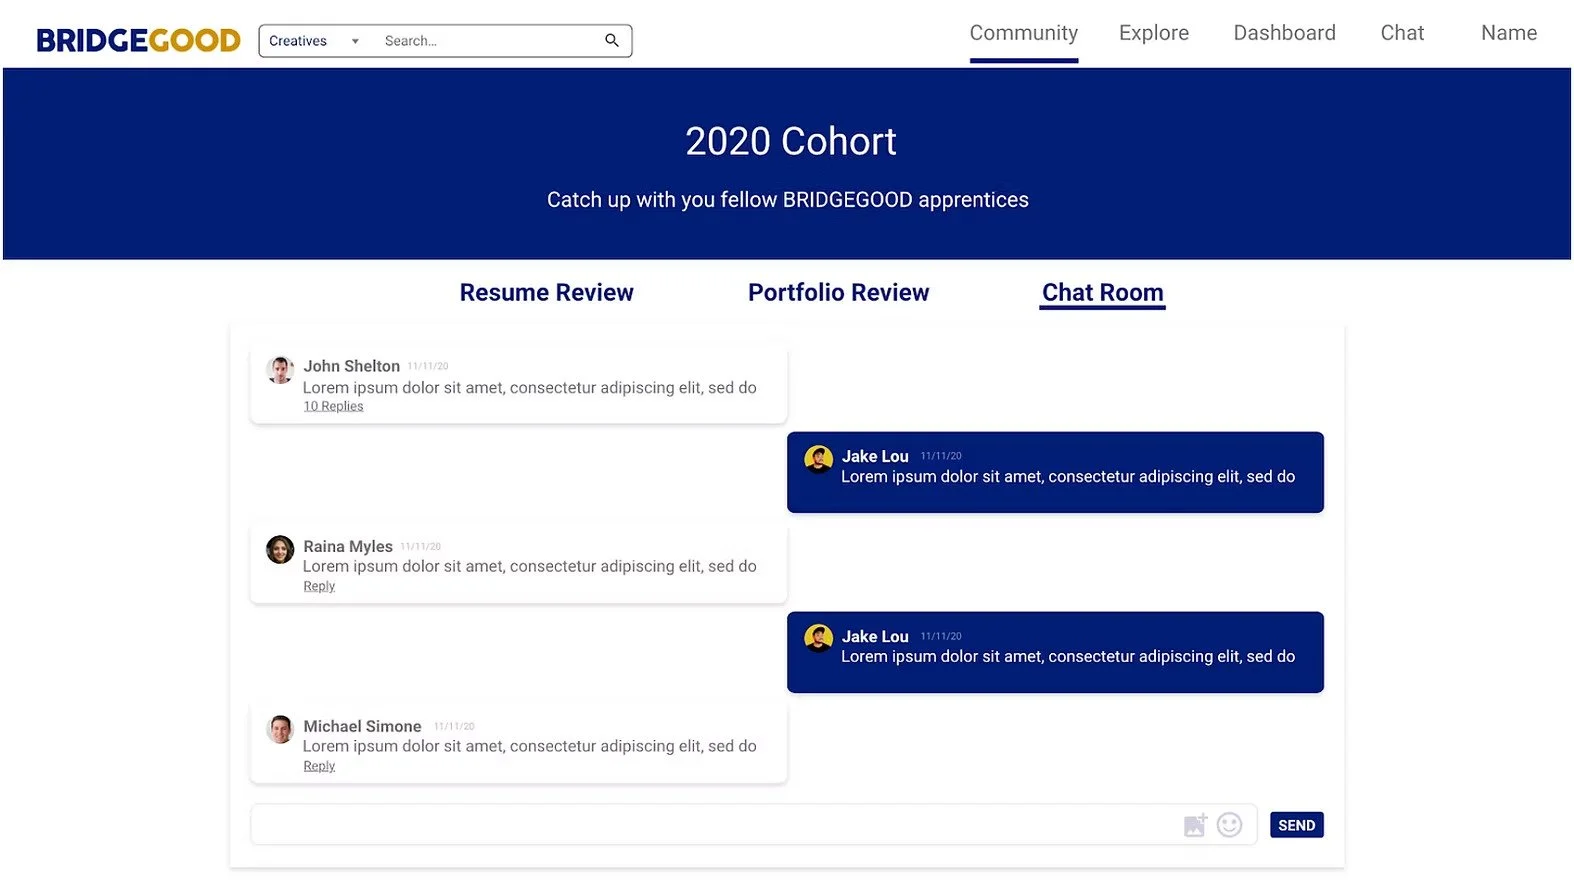Image resolution: width=1574 pixels, height=896 pixels.
Task: Click Michael Simone's avatar
Action: (x=280, y=729)
